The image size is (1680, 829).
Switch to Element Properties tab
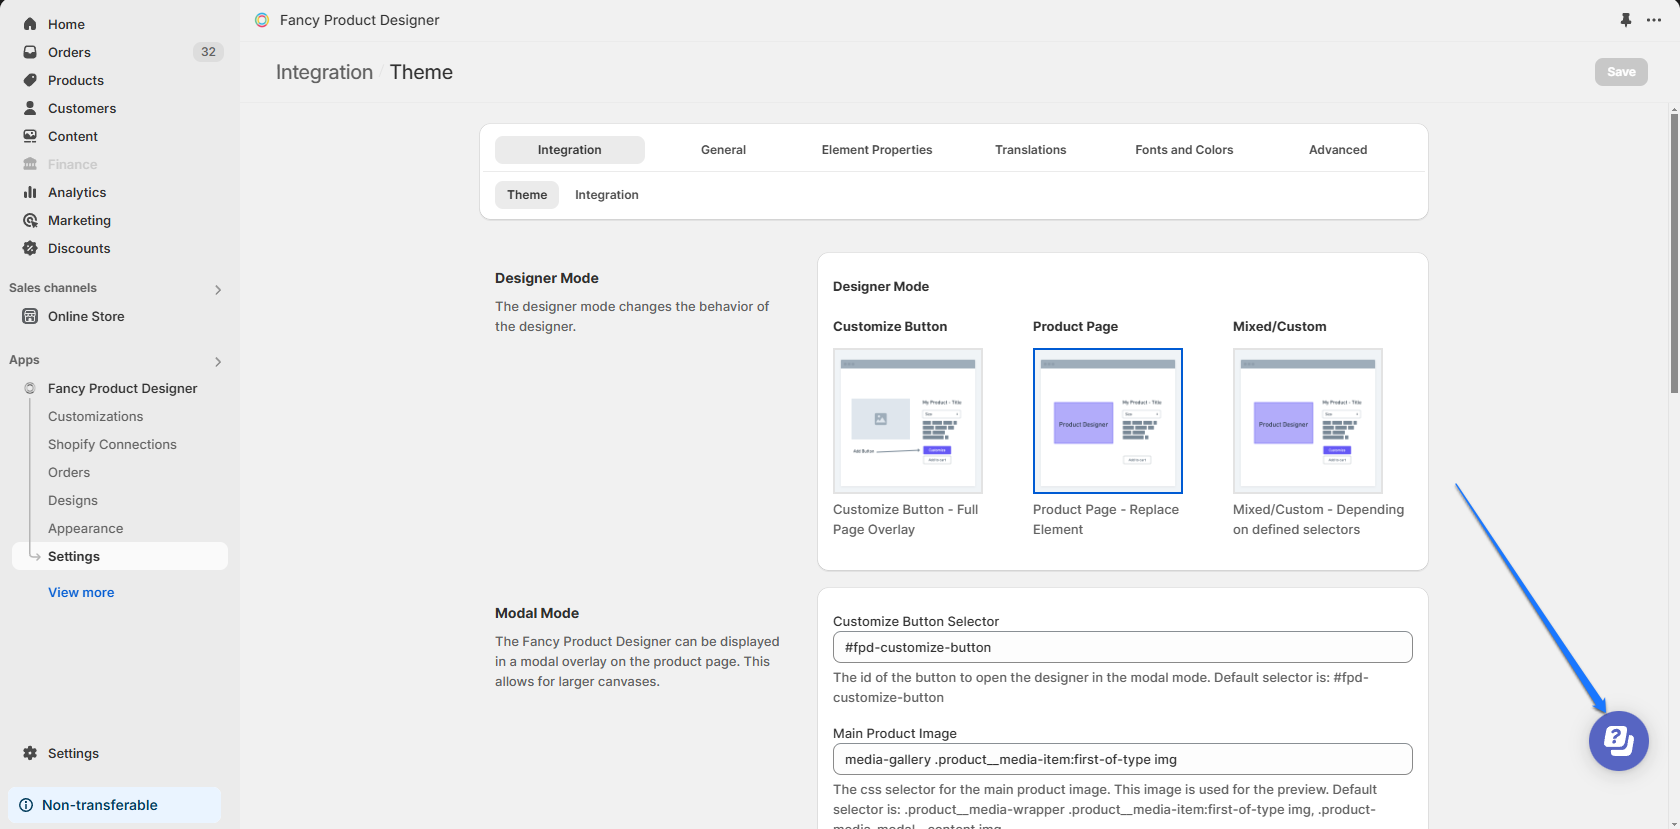point(877,150)
